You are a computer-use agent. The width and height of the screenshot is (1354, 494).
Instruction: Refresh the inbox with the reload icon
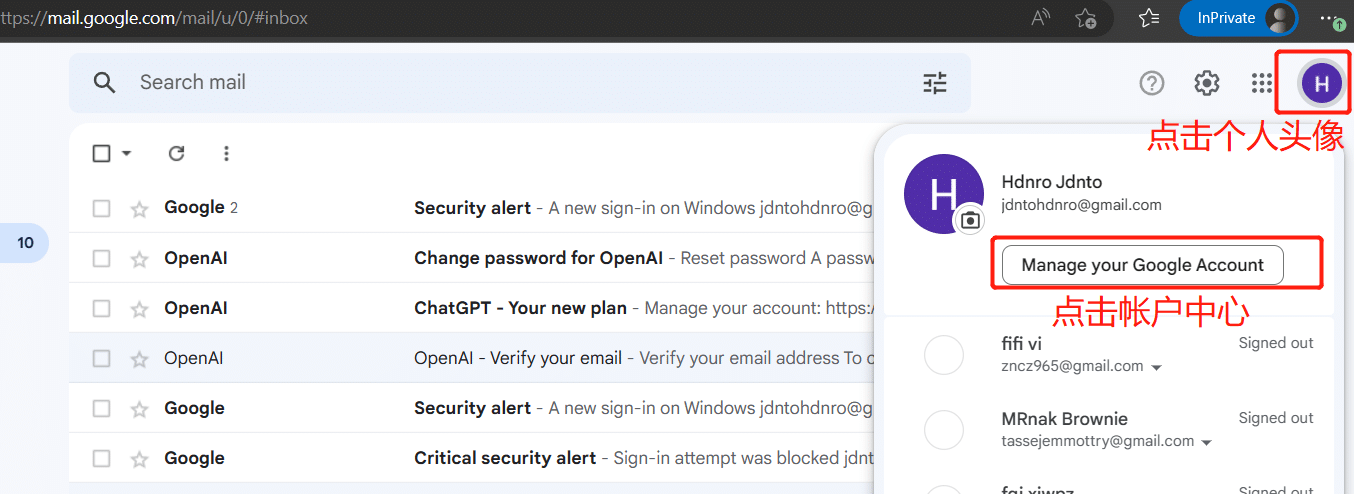pyautogui.click(x=177, y=153)
